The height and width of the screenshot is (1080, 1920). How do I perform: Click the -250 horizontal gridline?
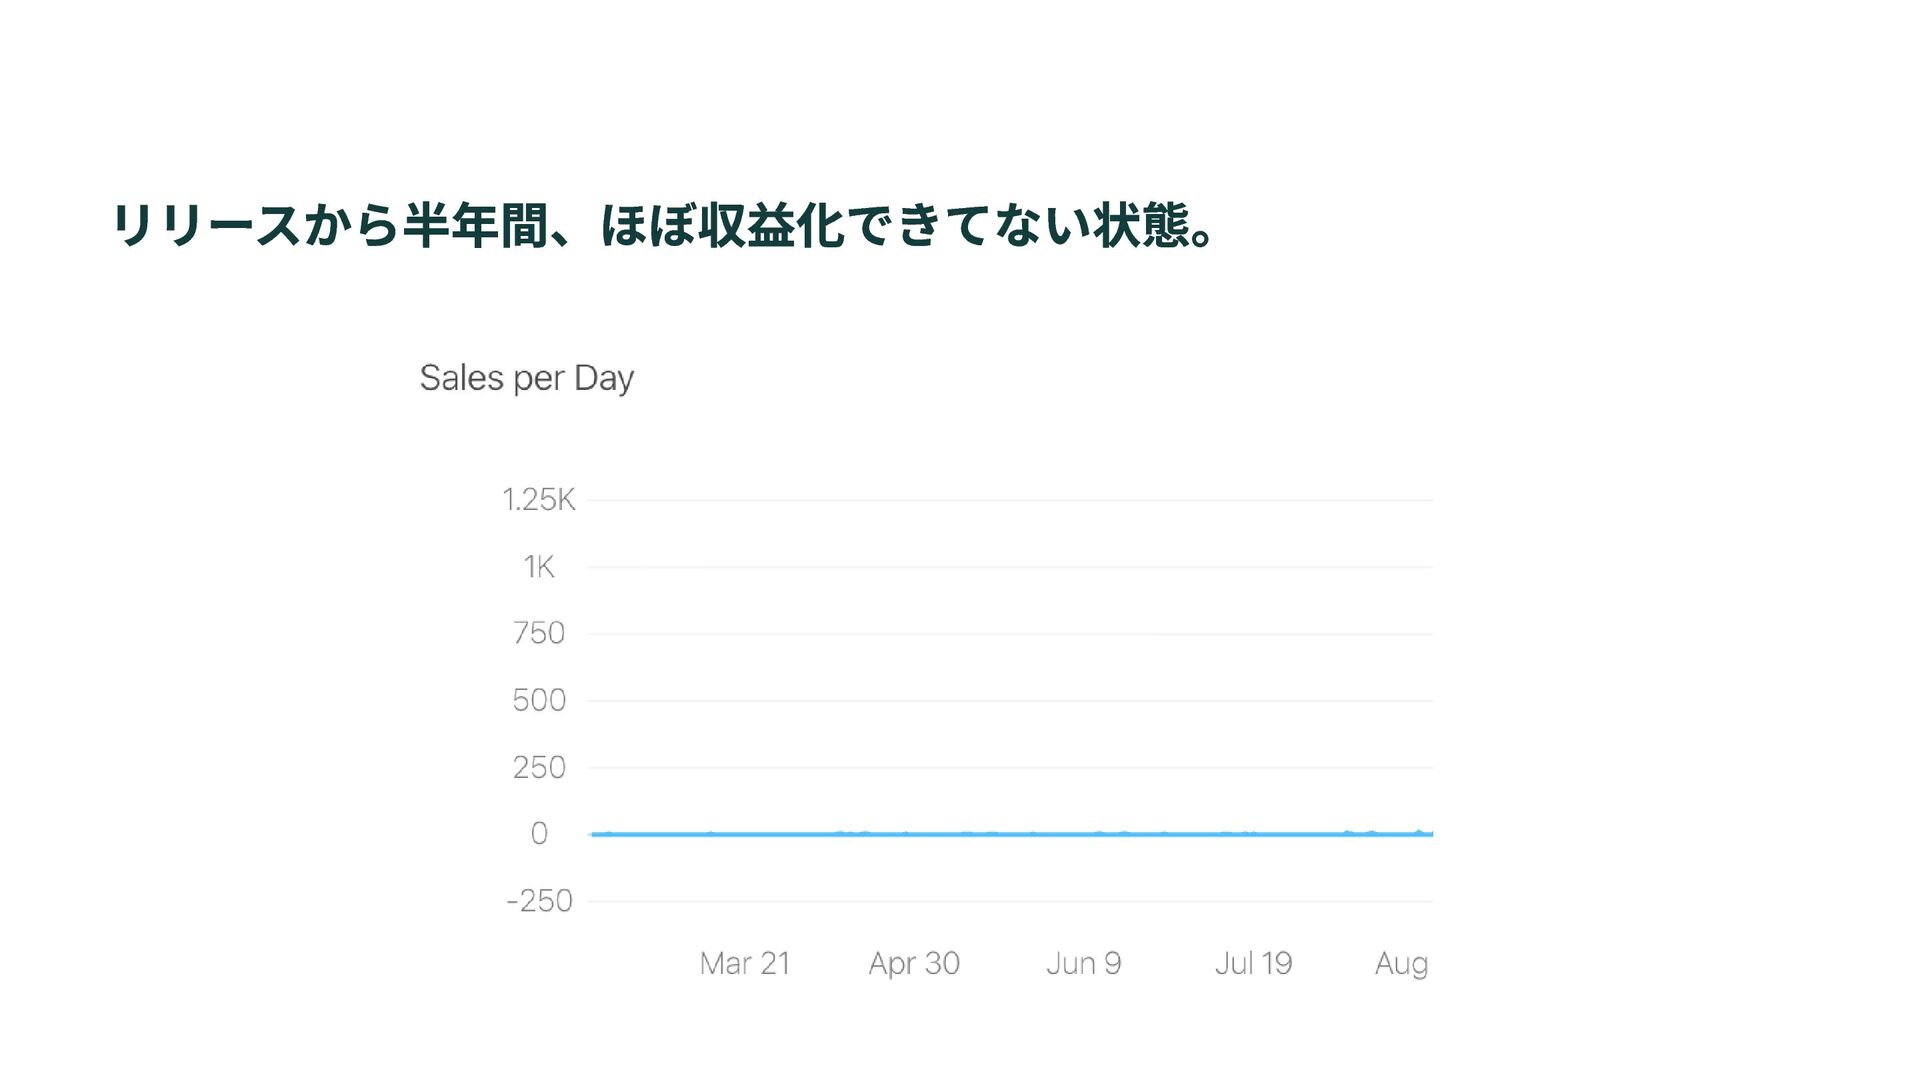[1010, 901]
